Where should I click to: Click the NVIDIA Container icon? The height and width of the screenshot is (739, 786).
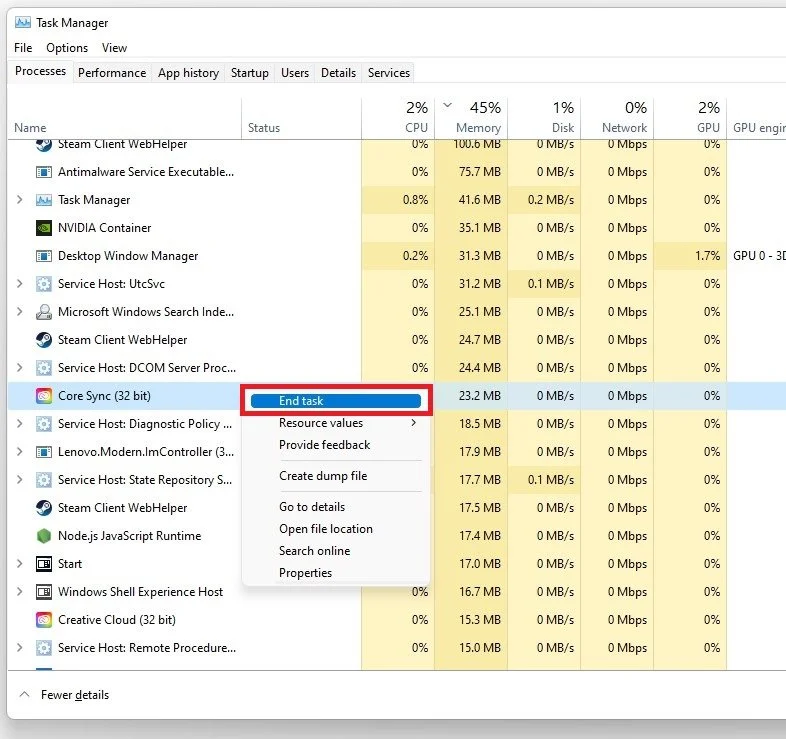click(x=44, y=228)
